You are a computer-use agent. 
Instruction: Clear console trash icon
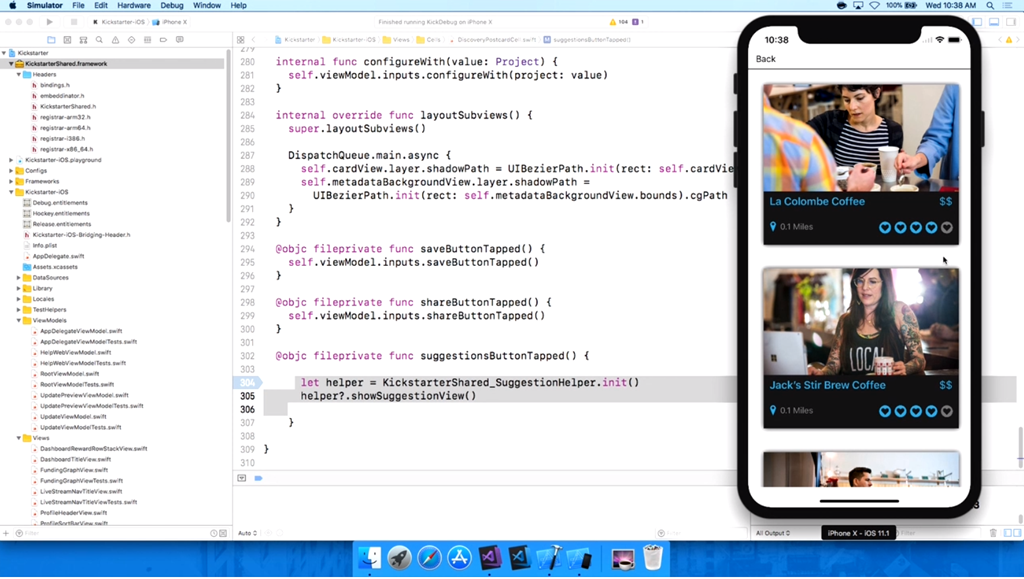[993, 533]
